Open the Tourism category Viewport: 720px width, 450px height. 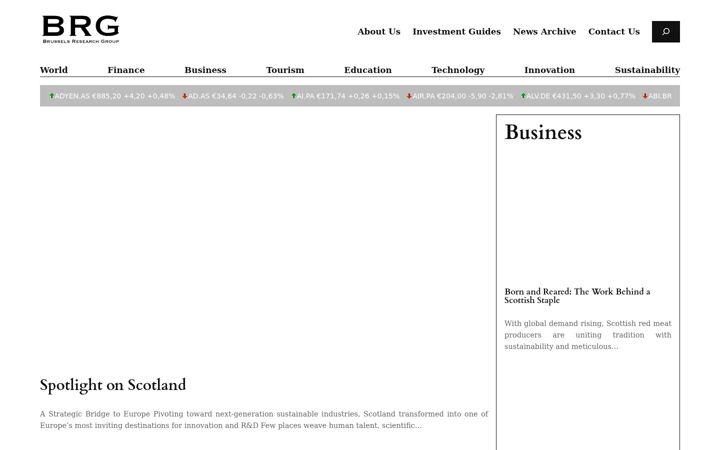[285, 70]
